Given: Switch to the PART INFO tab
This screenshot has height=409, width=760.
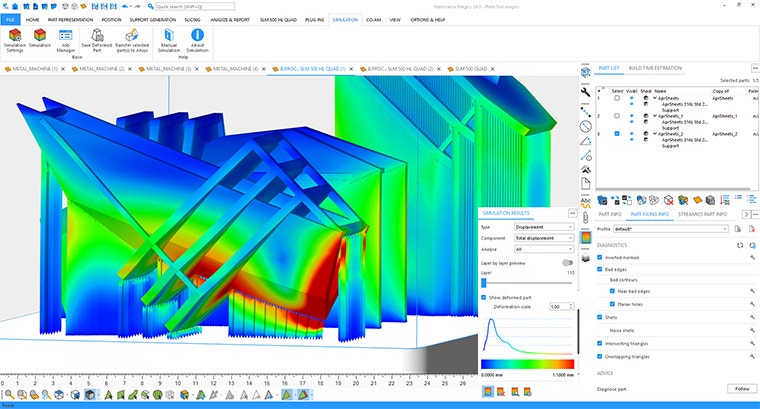Looking at the screenshot, I should tap(610, 214).
